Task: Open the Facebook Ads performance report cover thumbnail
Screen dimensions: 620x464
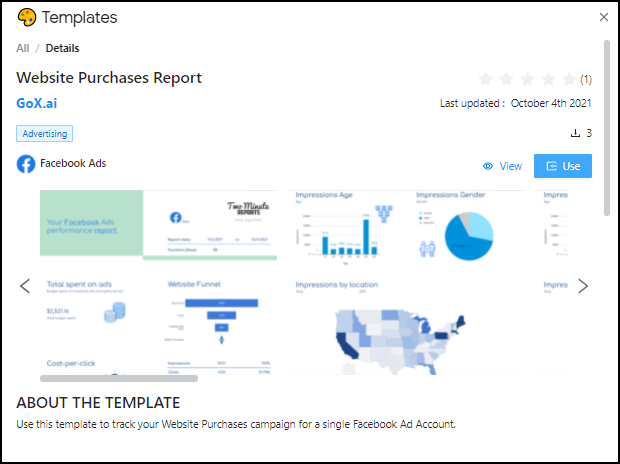Action: [x=159, y=225]
